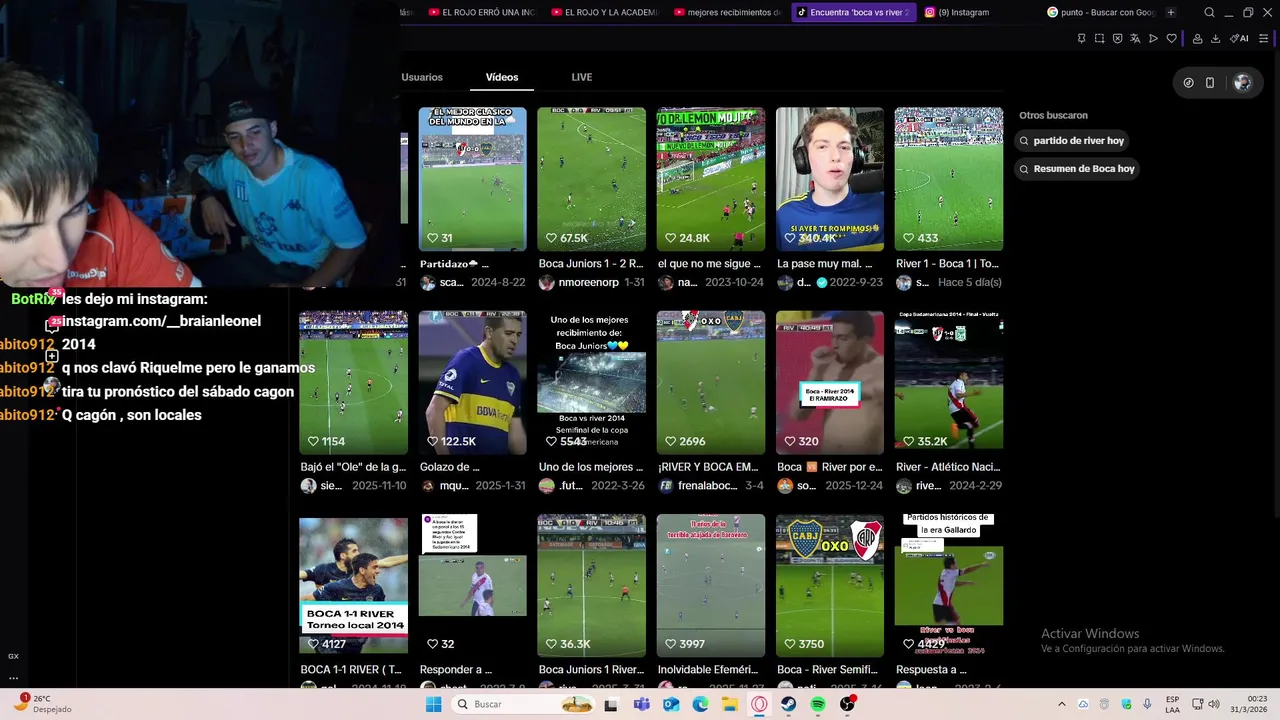The image size is (1280, 720).
Task: Click the ad blocker shield icon
Action: [1117, 39]
